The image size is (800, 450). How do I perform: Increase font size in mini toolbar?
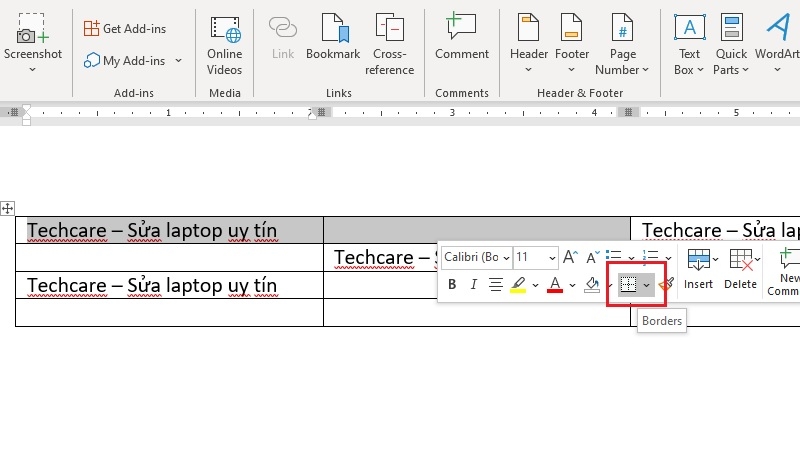pyautogui.click(x=570, y=257)
